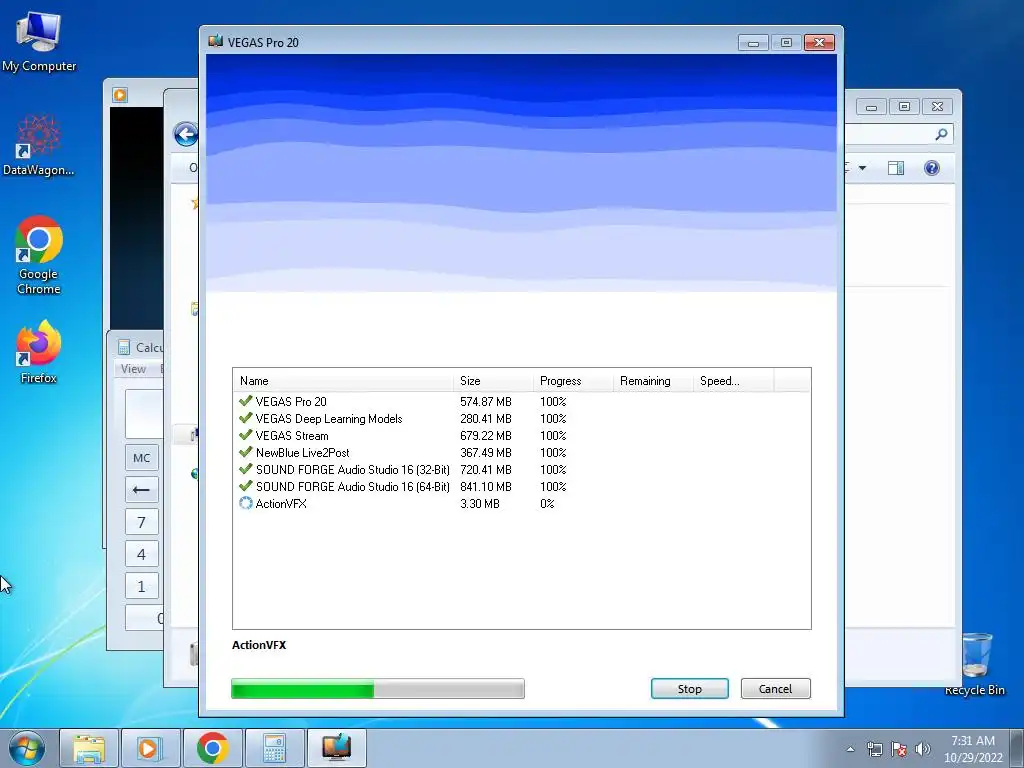Minimize the VEGAS Pro 20 window

753,43
